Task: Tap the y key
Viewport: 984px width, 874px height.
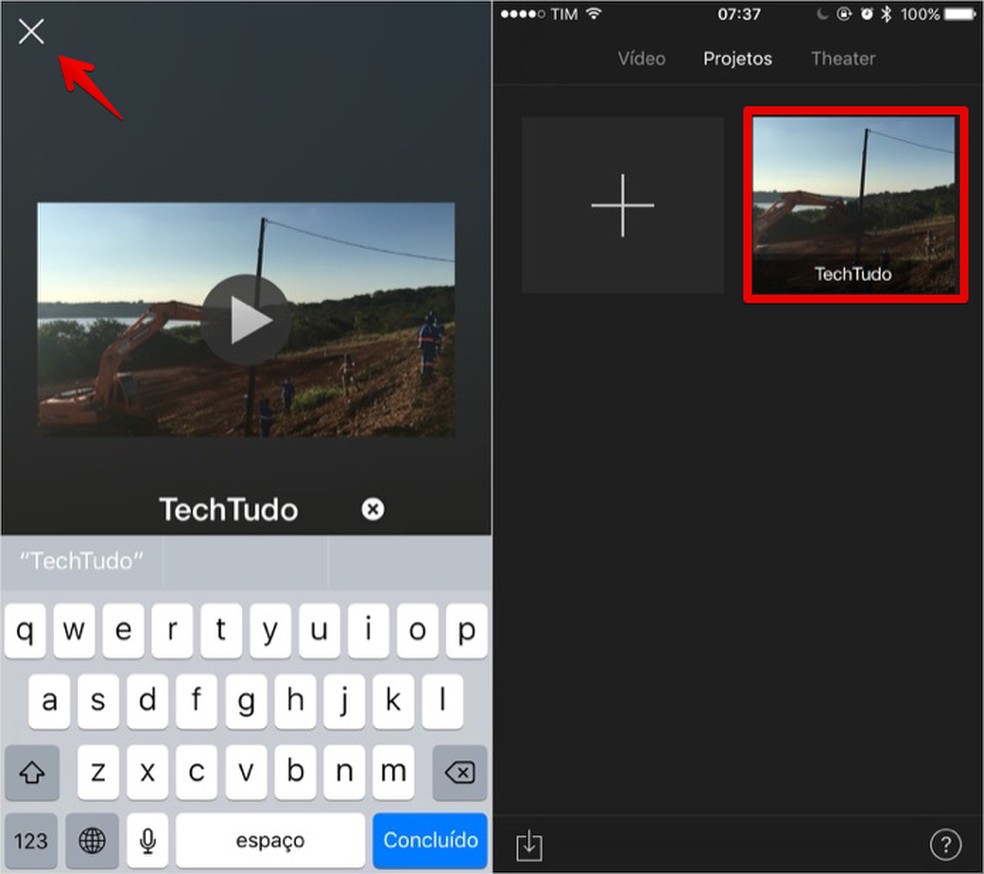Action: pos(270,631)
